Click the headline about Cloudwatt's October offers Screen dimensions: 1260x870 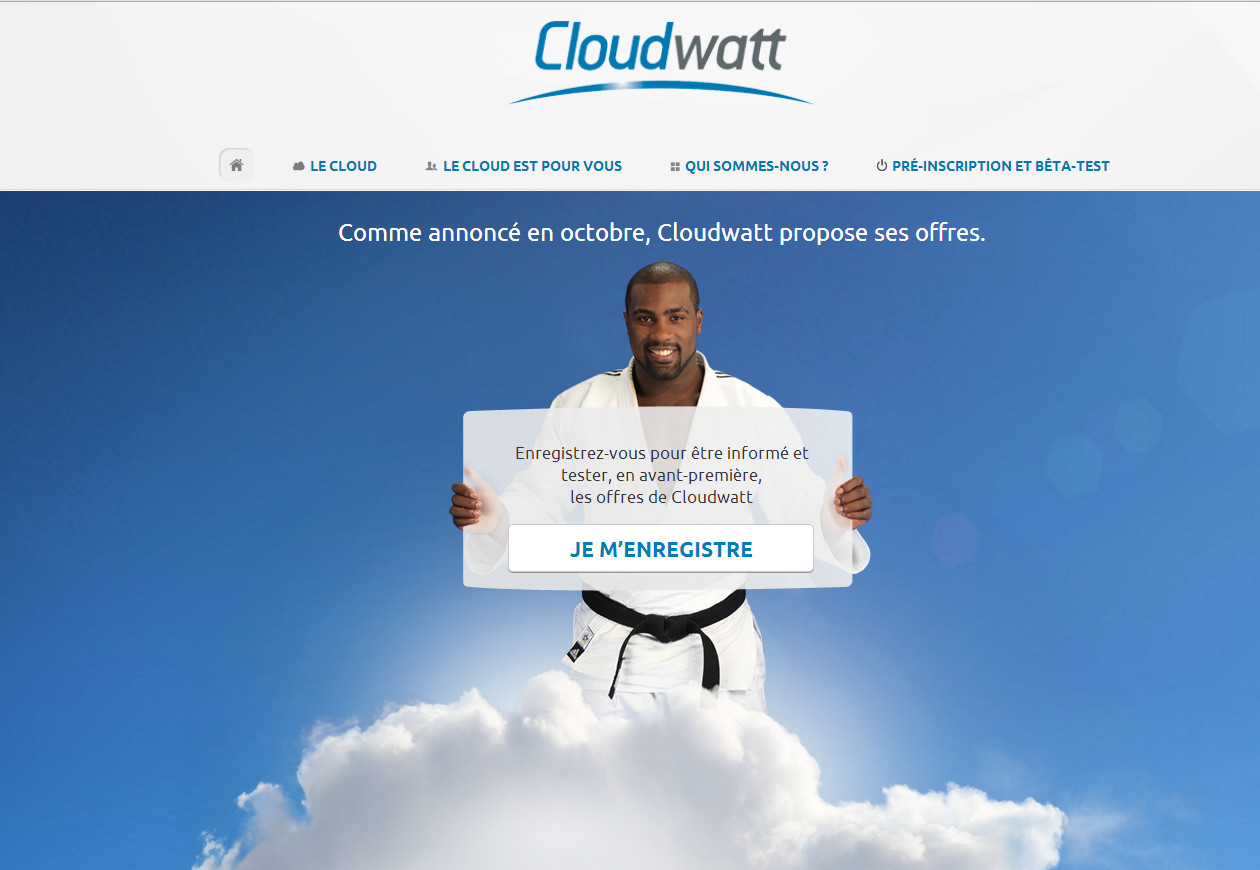click(662, 233)
